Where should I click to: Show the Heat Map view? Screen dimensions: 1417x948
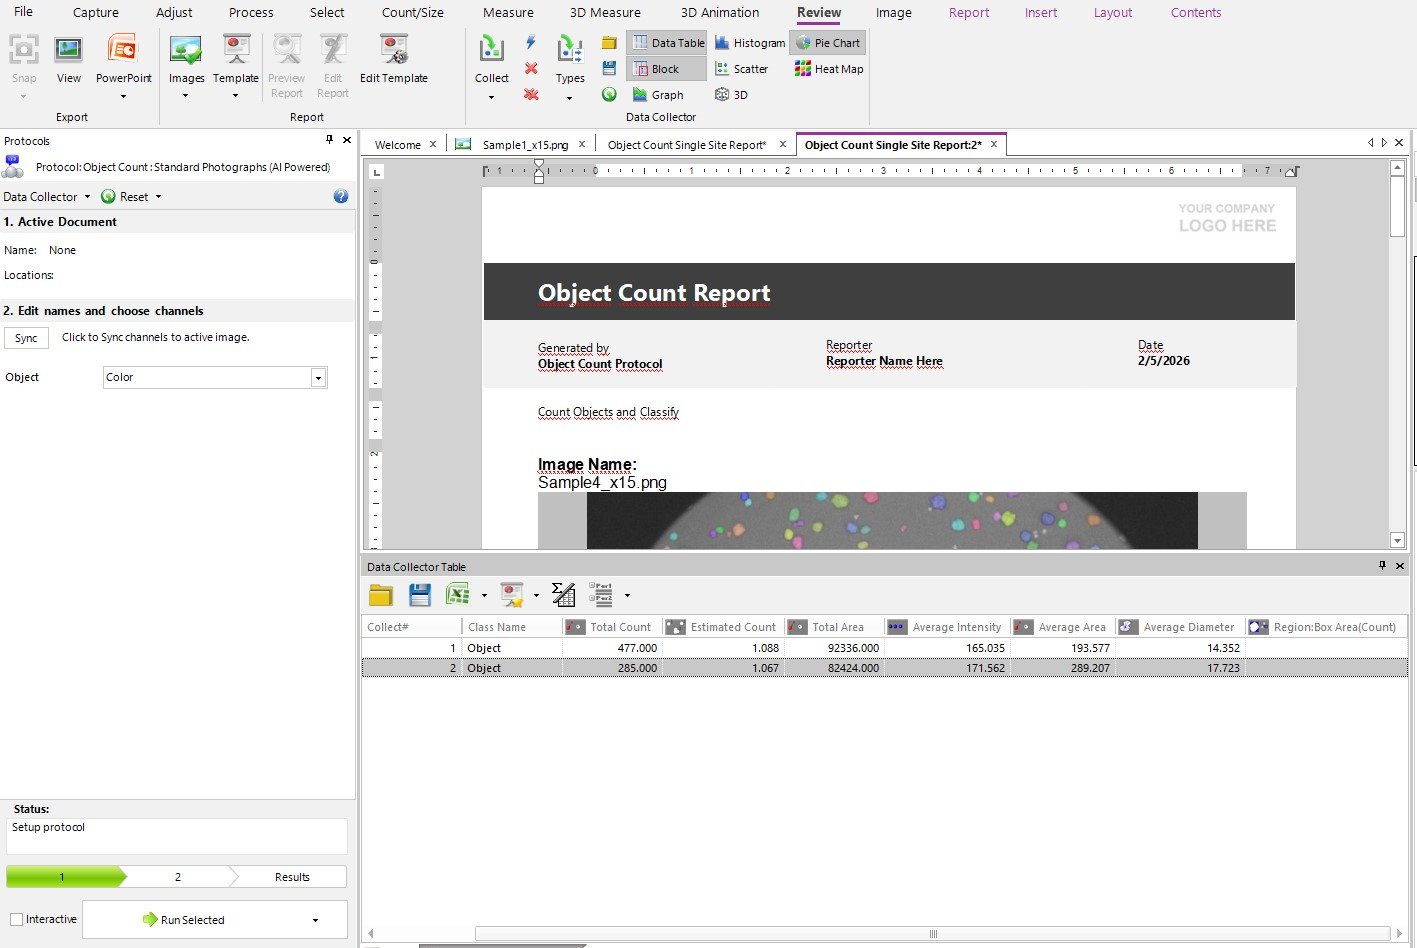(x=828, y=69)
